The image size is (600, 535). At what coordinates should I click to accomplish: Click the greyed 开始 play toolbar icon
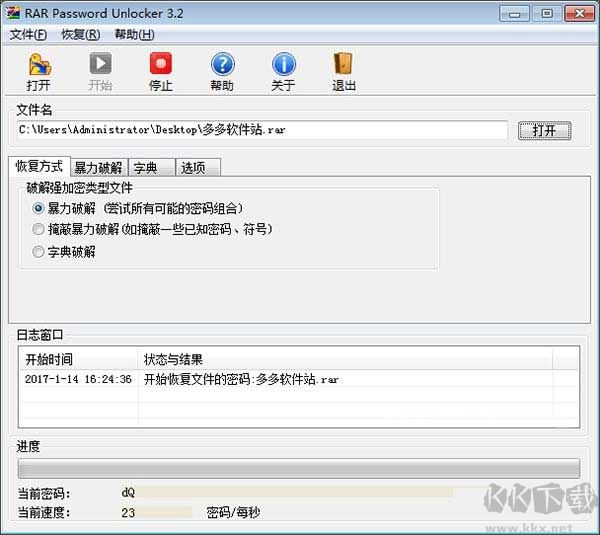(100, 64)
